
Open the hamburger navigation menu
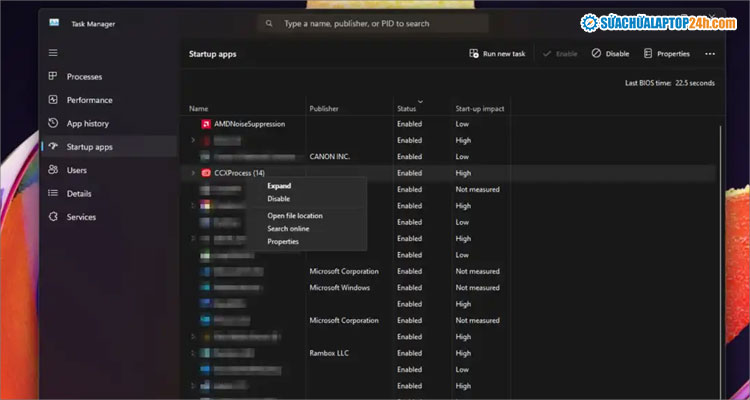53,53
